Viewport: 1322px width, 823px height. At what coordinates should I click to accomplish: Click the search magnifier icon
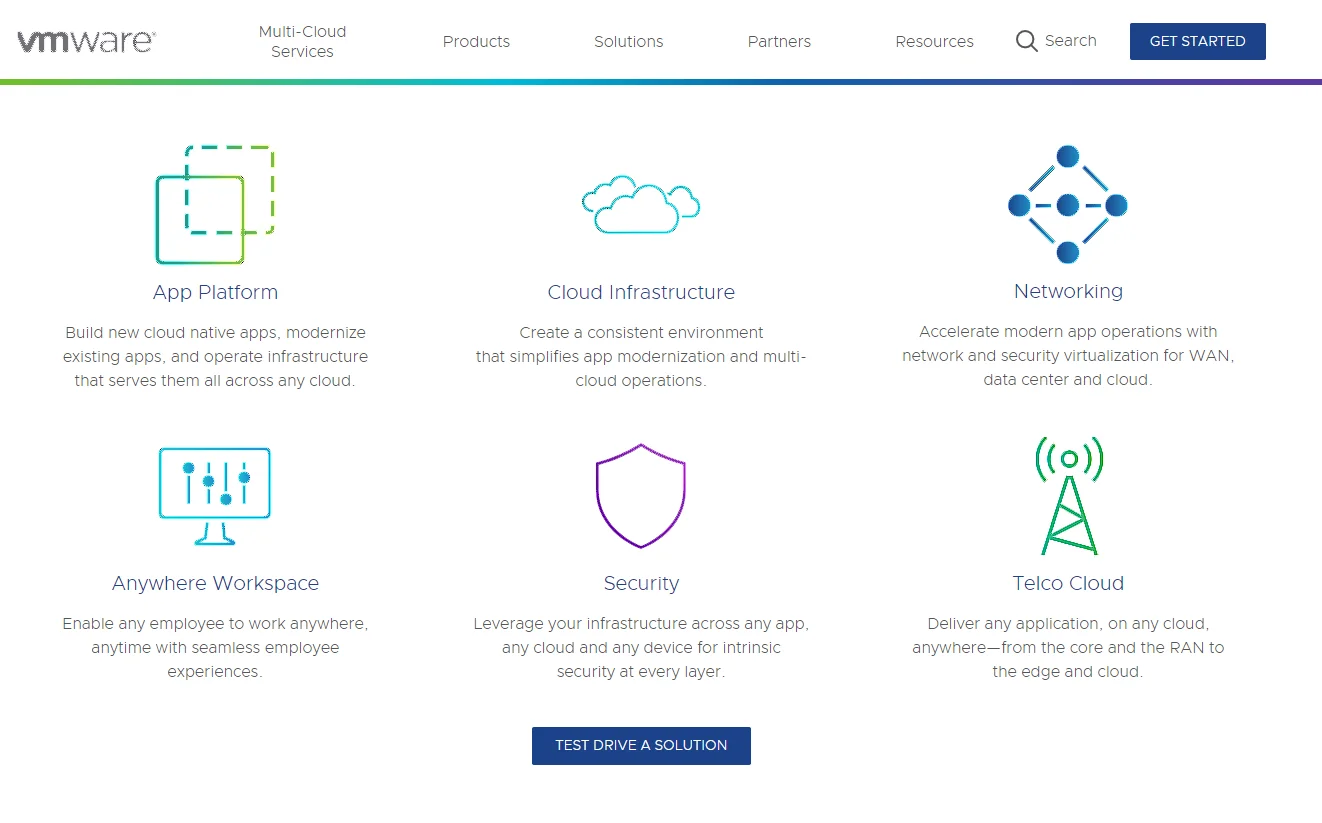pyautogui.click(x=1026, y=41)
